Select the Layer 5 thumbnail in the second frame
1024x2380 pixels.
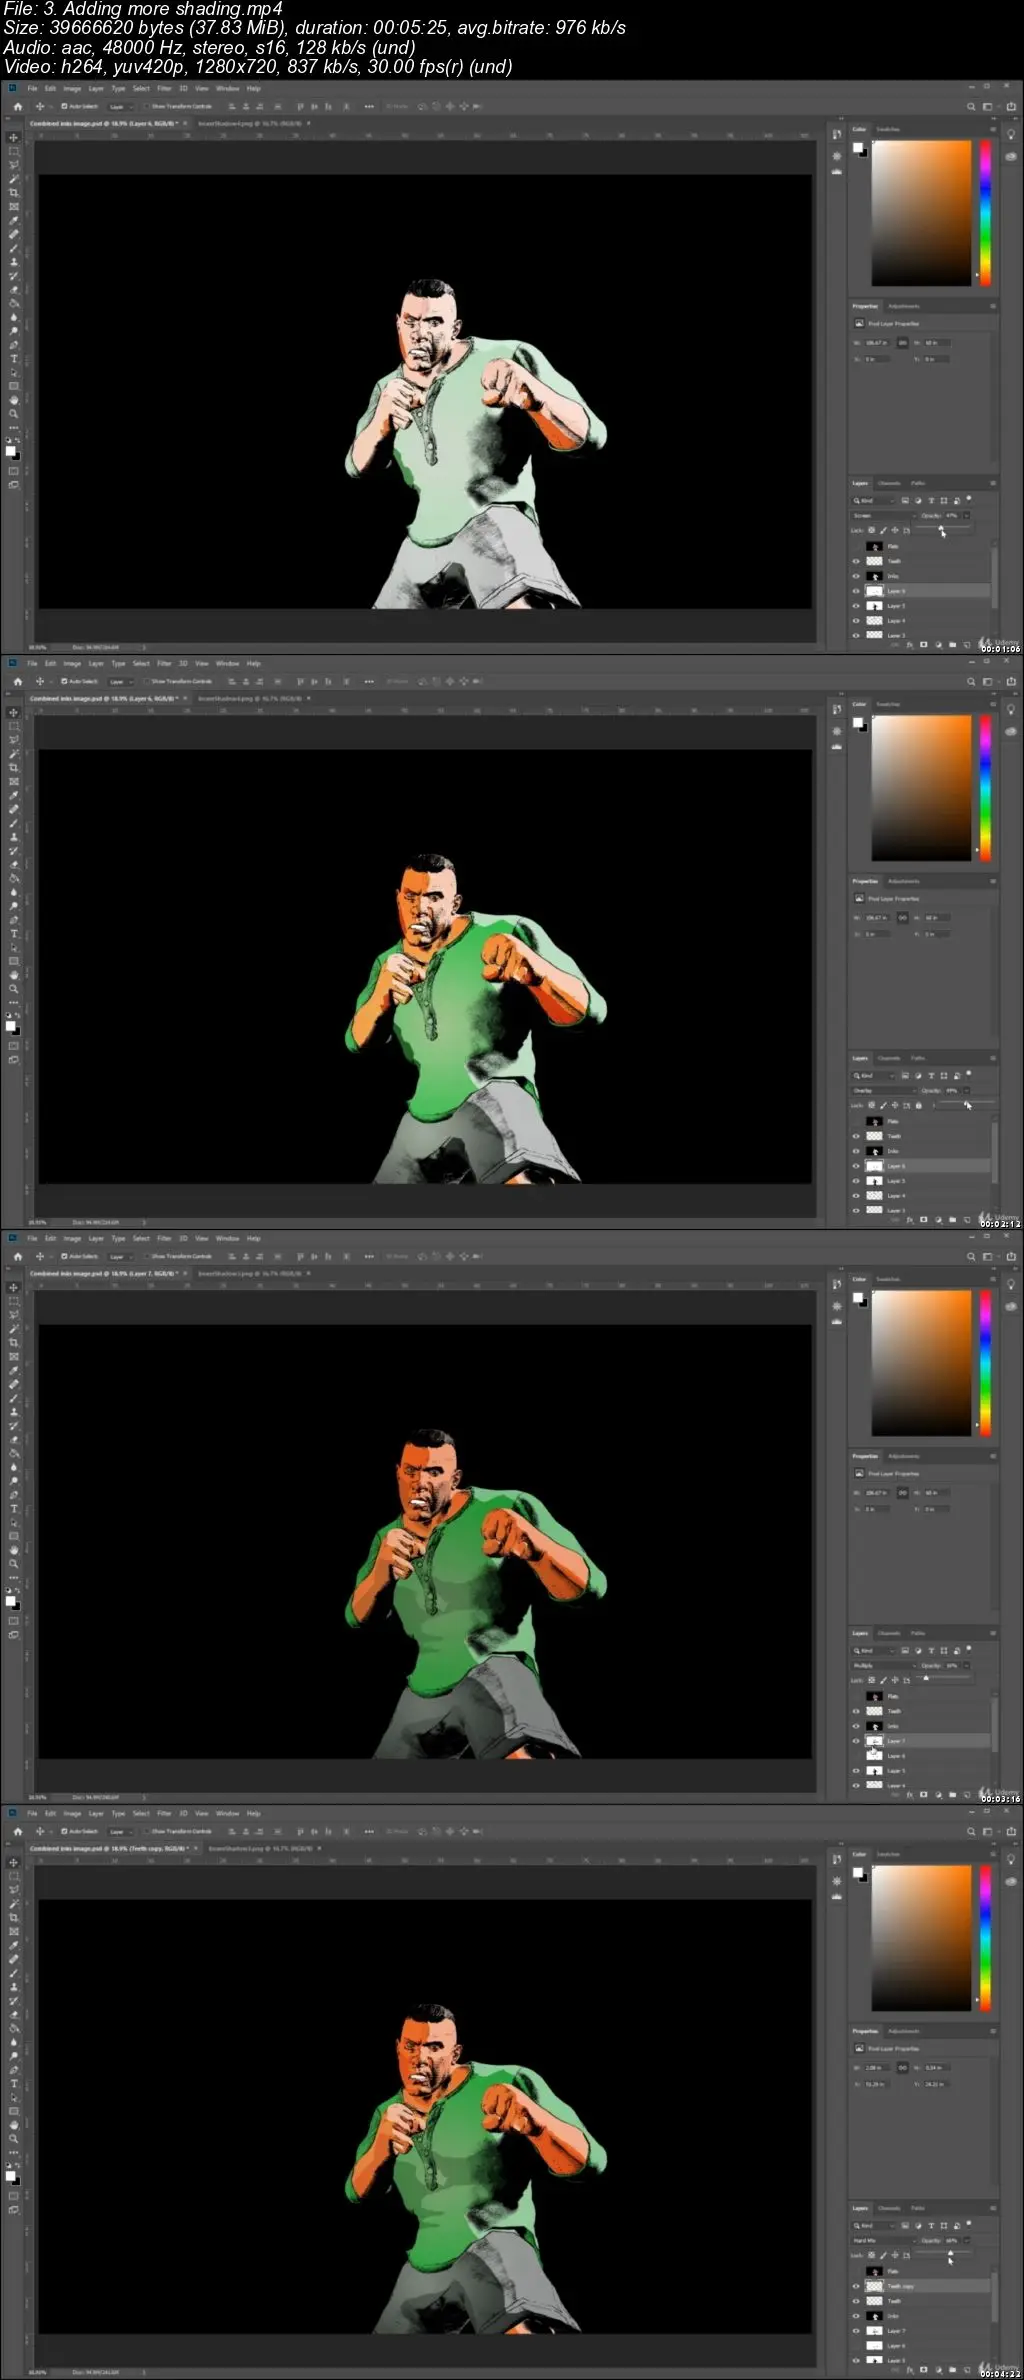pyautogui.click(x=874, y=1181)
